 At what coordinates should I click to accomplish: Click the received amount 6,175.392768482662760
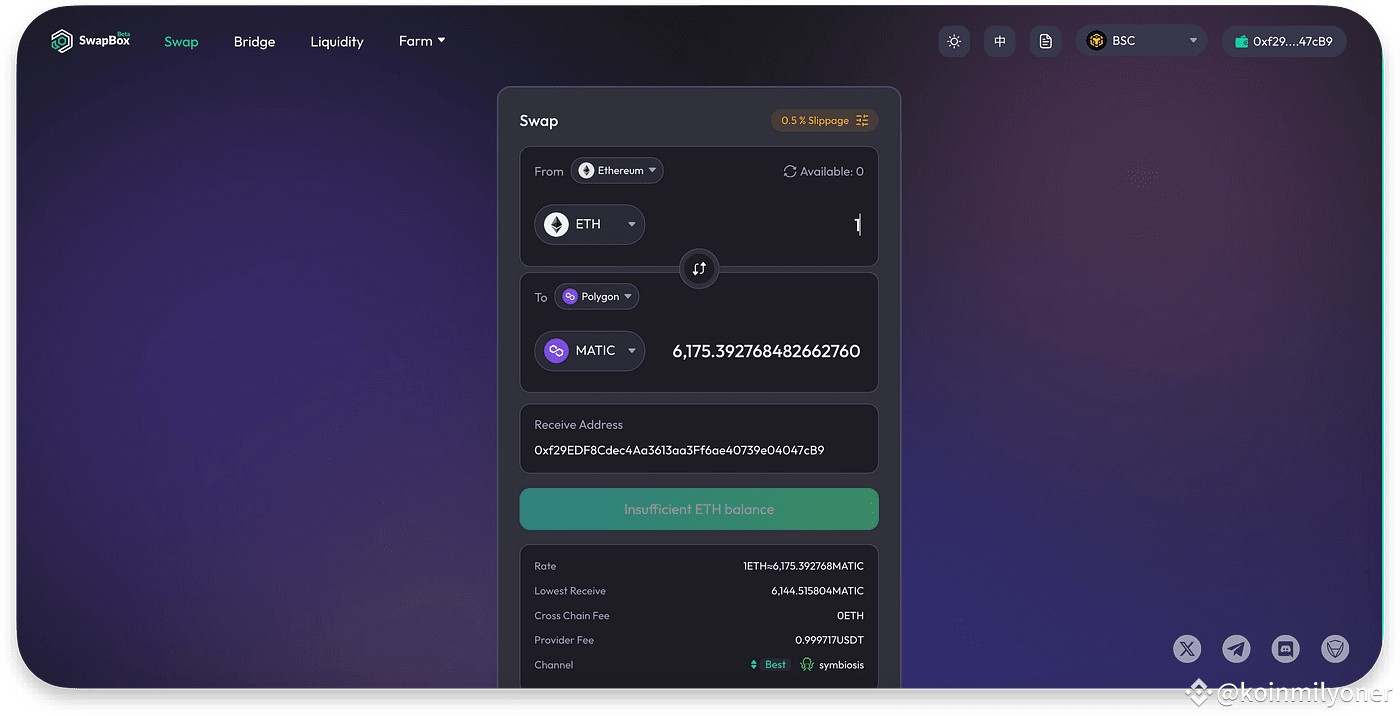pyautogui.click(x=766, y=351)
